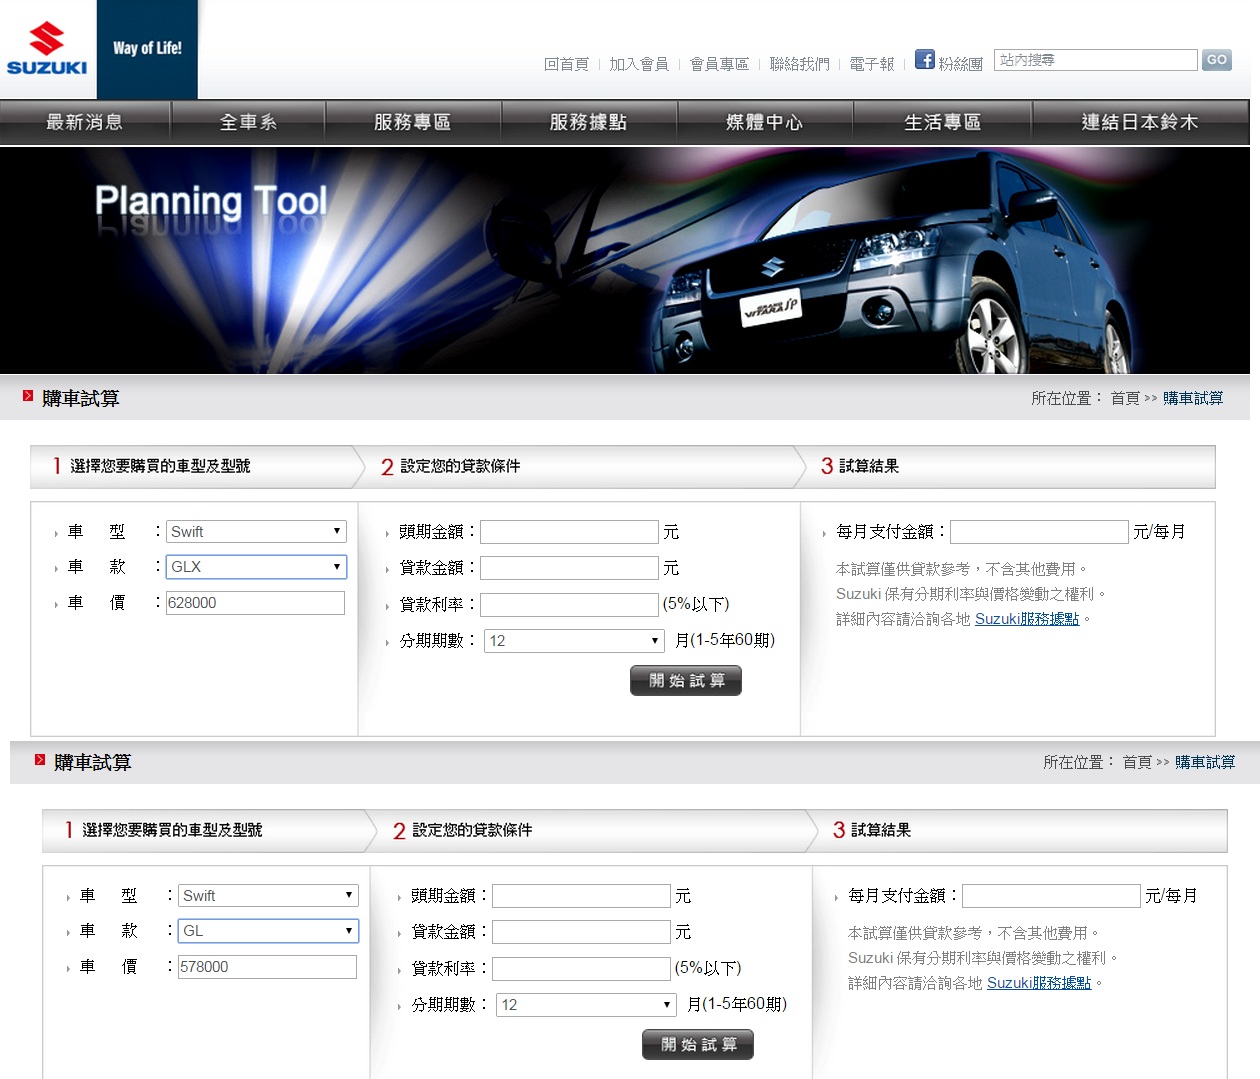This screenshot has height=1079, width=1260.
Task: Open the 回首頁 link
Action: 566,64
